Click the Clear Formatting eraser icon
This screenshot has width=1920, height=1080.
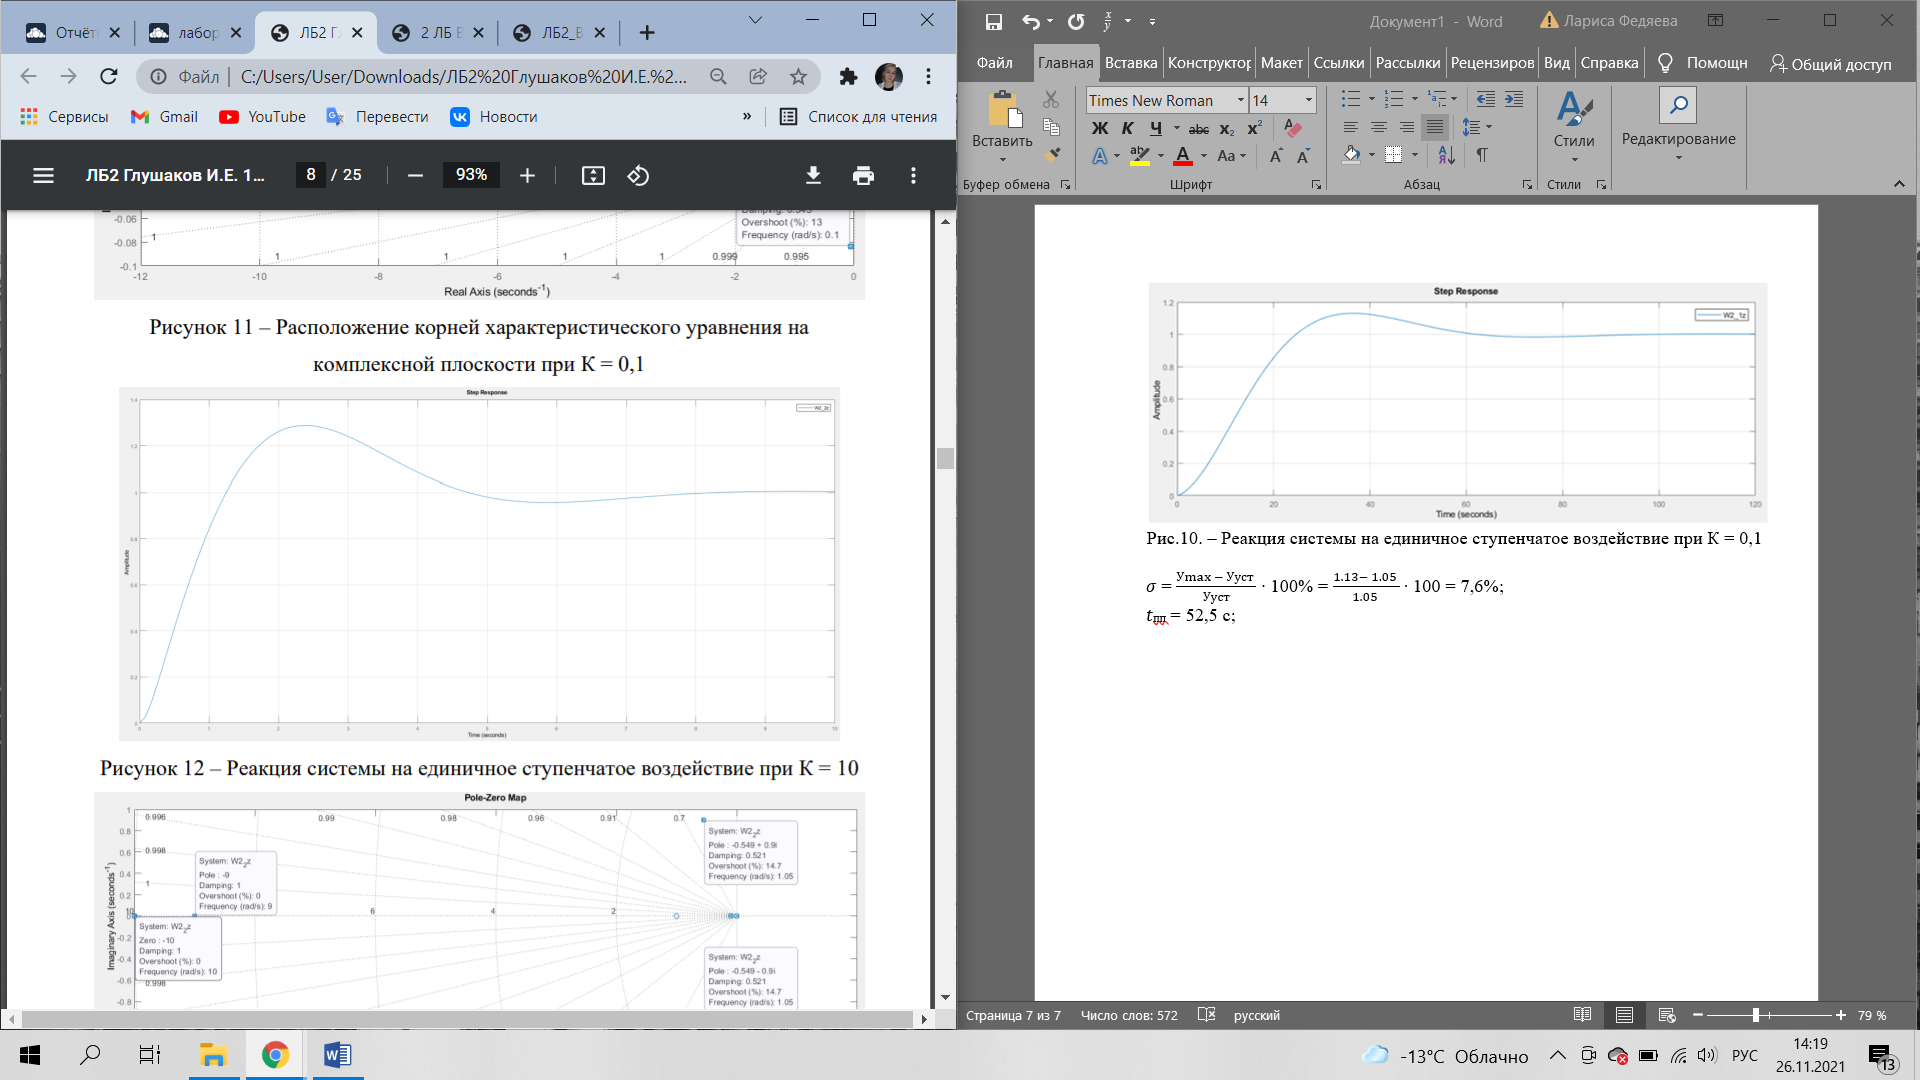click(x=1293, y=128)
